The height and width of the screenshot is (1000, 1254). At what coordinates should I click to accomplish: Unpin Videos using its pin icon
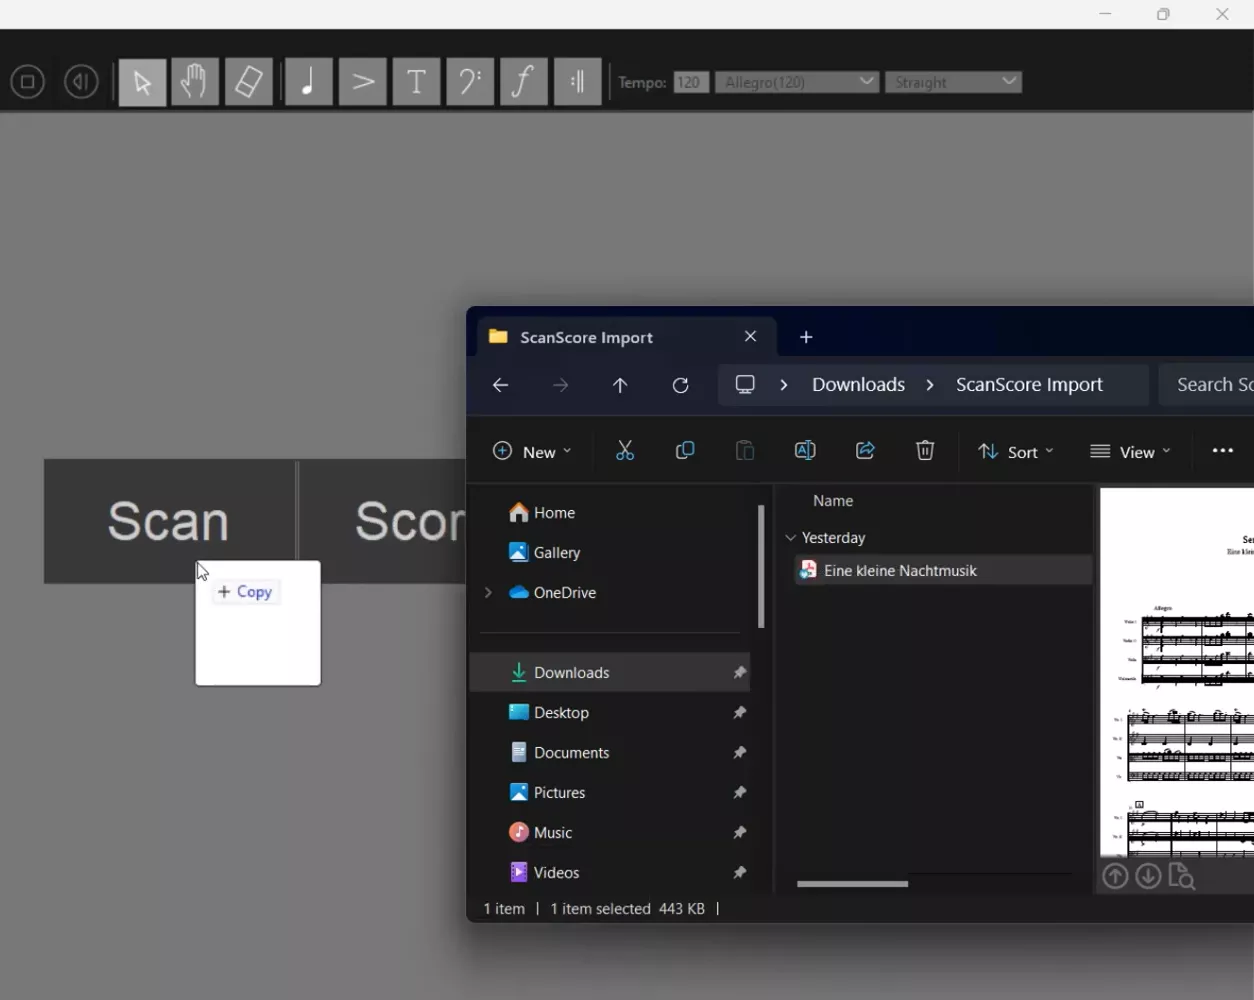coord(740,873)
